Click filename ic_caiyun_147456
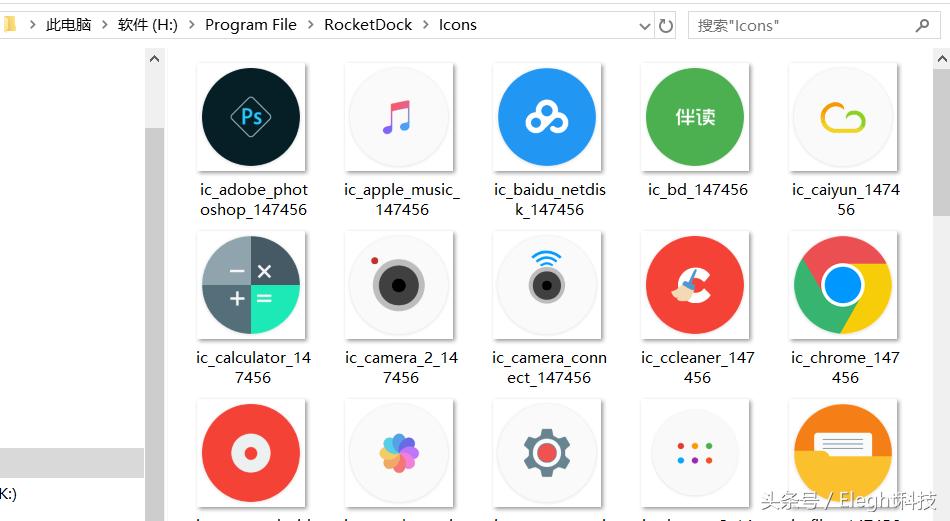 [x=846, y=199]
